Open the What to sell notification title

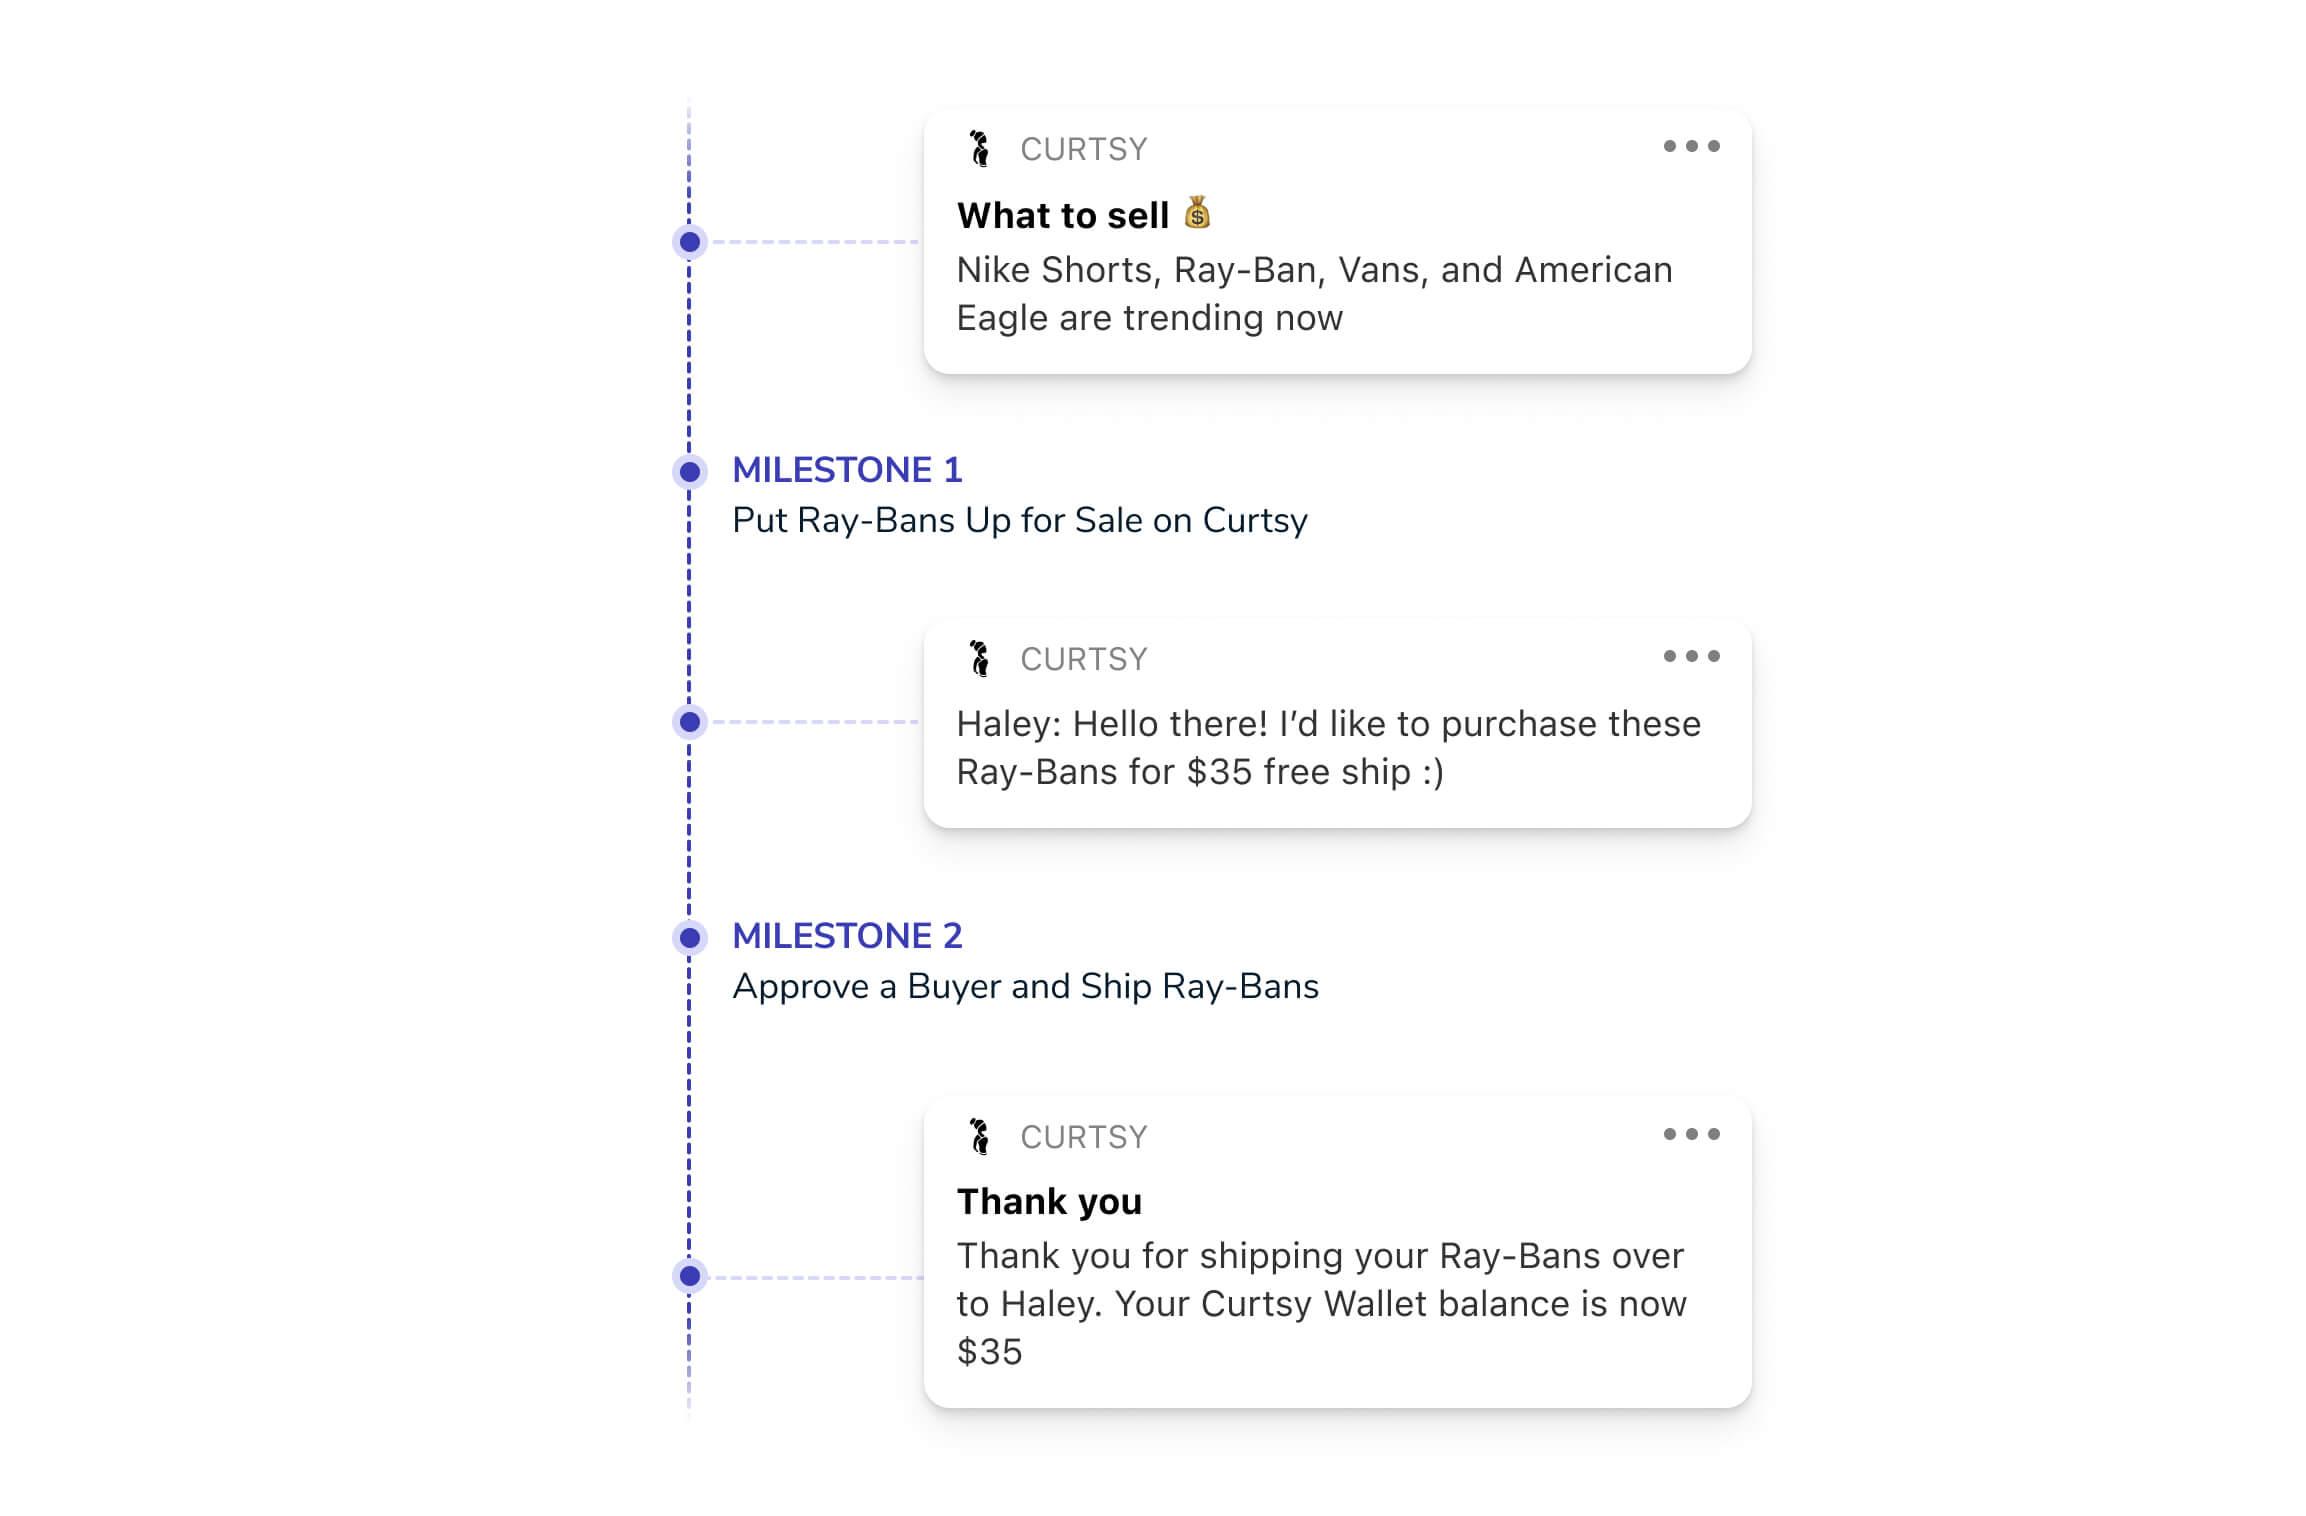click(x=1062, y=215)
